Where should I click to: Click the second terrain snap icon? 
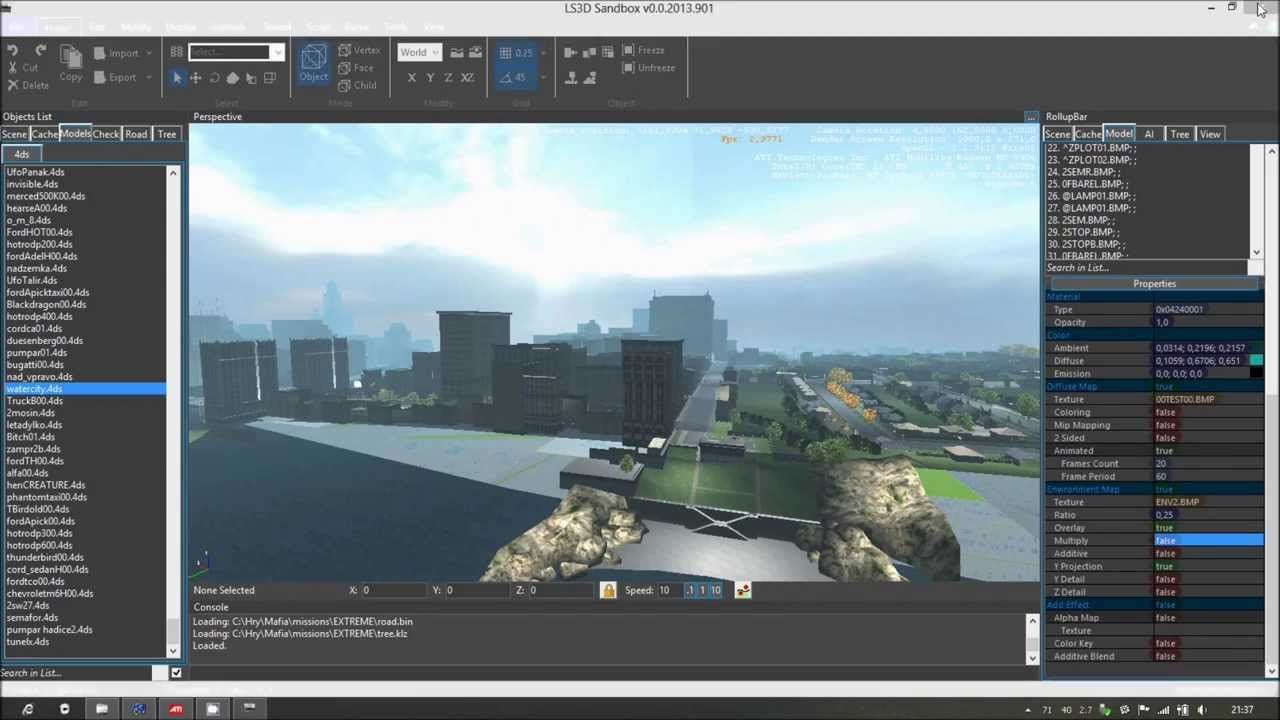(x=475, y=52)
